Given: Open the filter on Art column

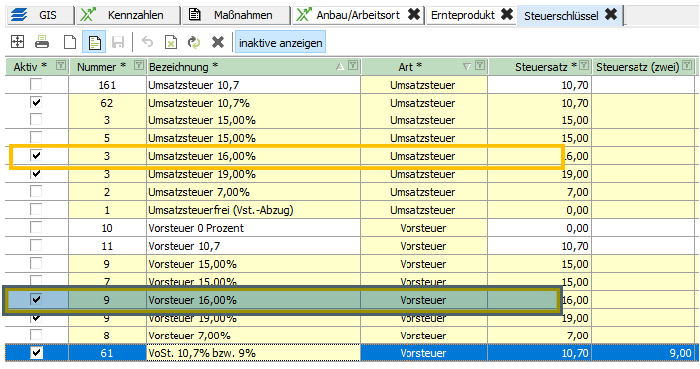Looking at the screenshot, I should [480, 66].
